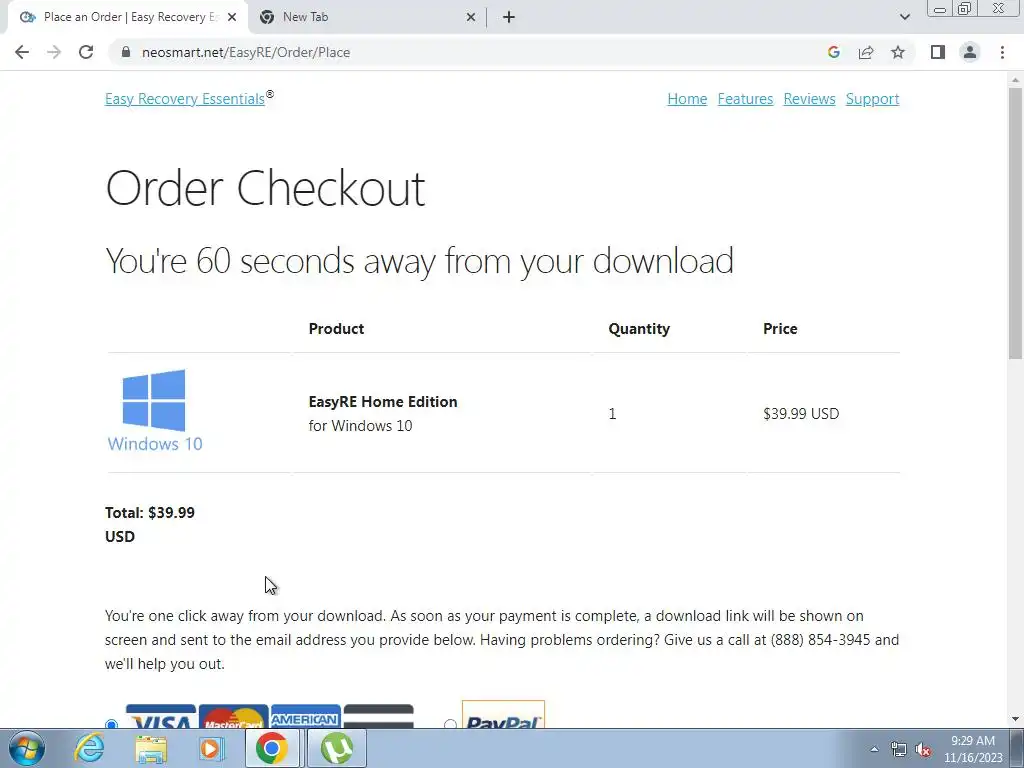Click the Product column header
Screen dimensions: 1024x768
336,328
